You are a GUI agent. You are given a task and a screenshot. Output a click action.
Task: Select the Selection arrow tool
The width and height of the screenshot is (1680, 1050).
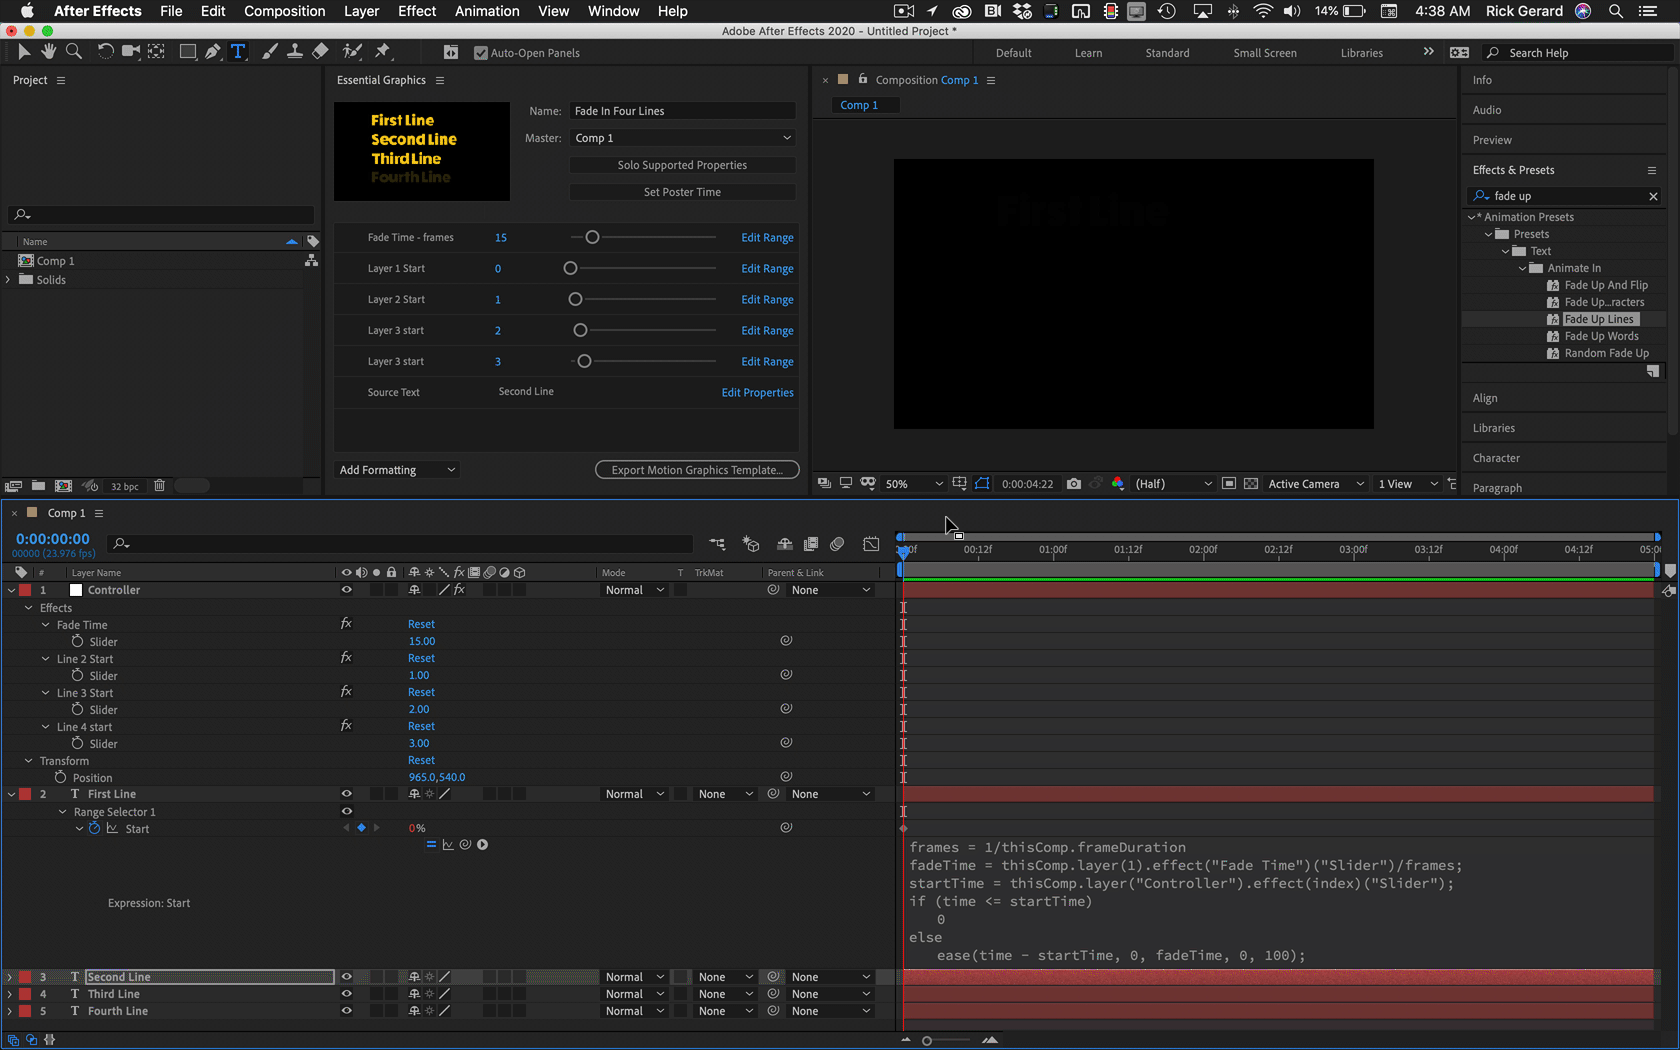(x=24, y=52)
